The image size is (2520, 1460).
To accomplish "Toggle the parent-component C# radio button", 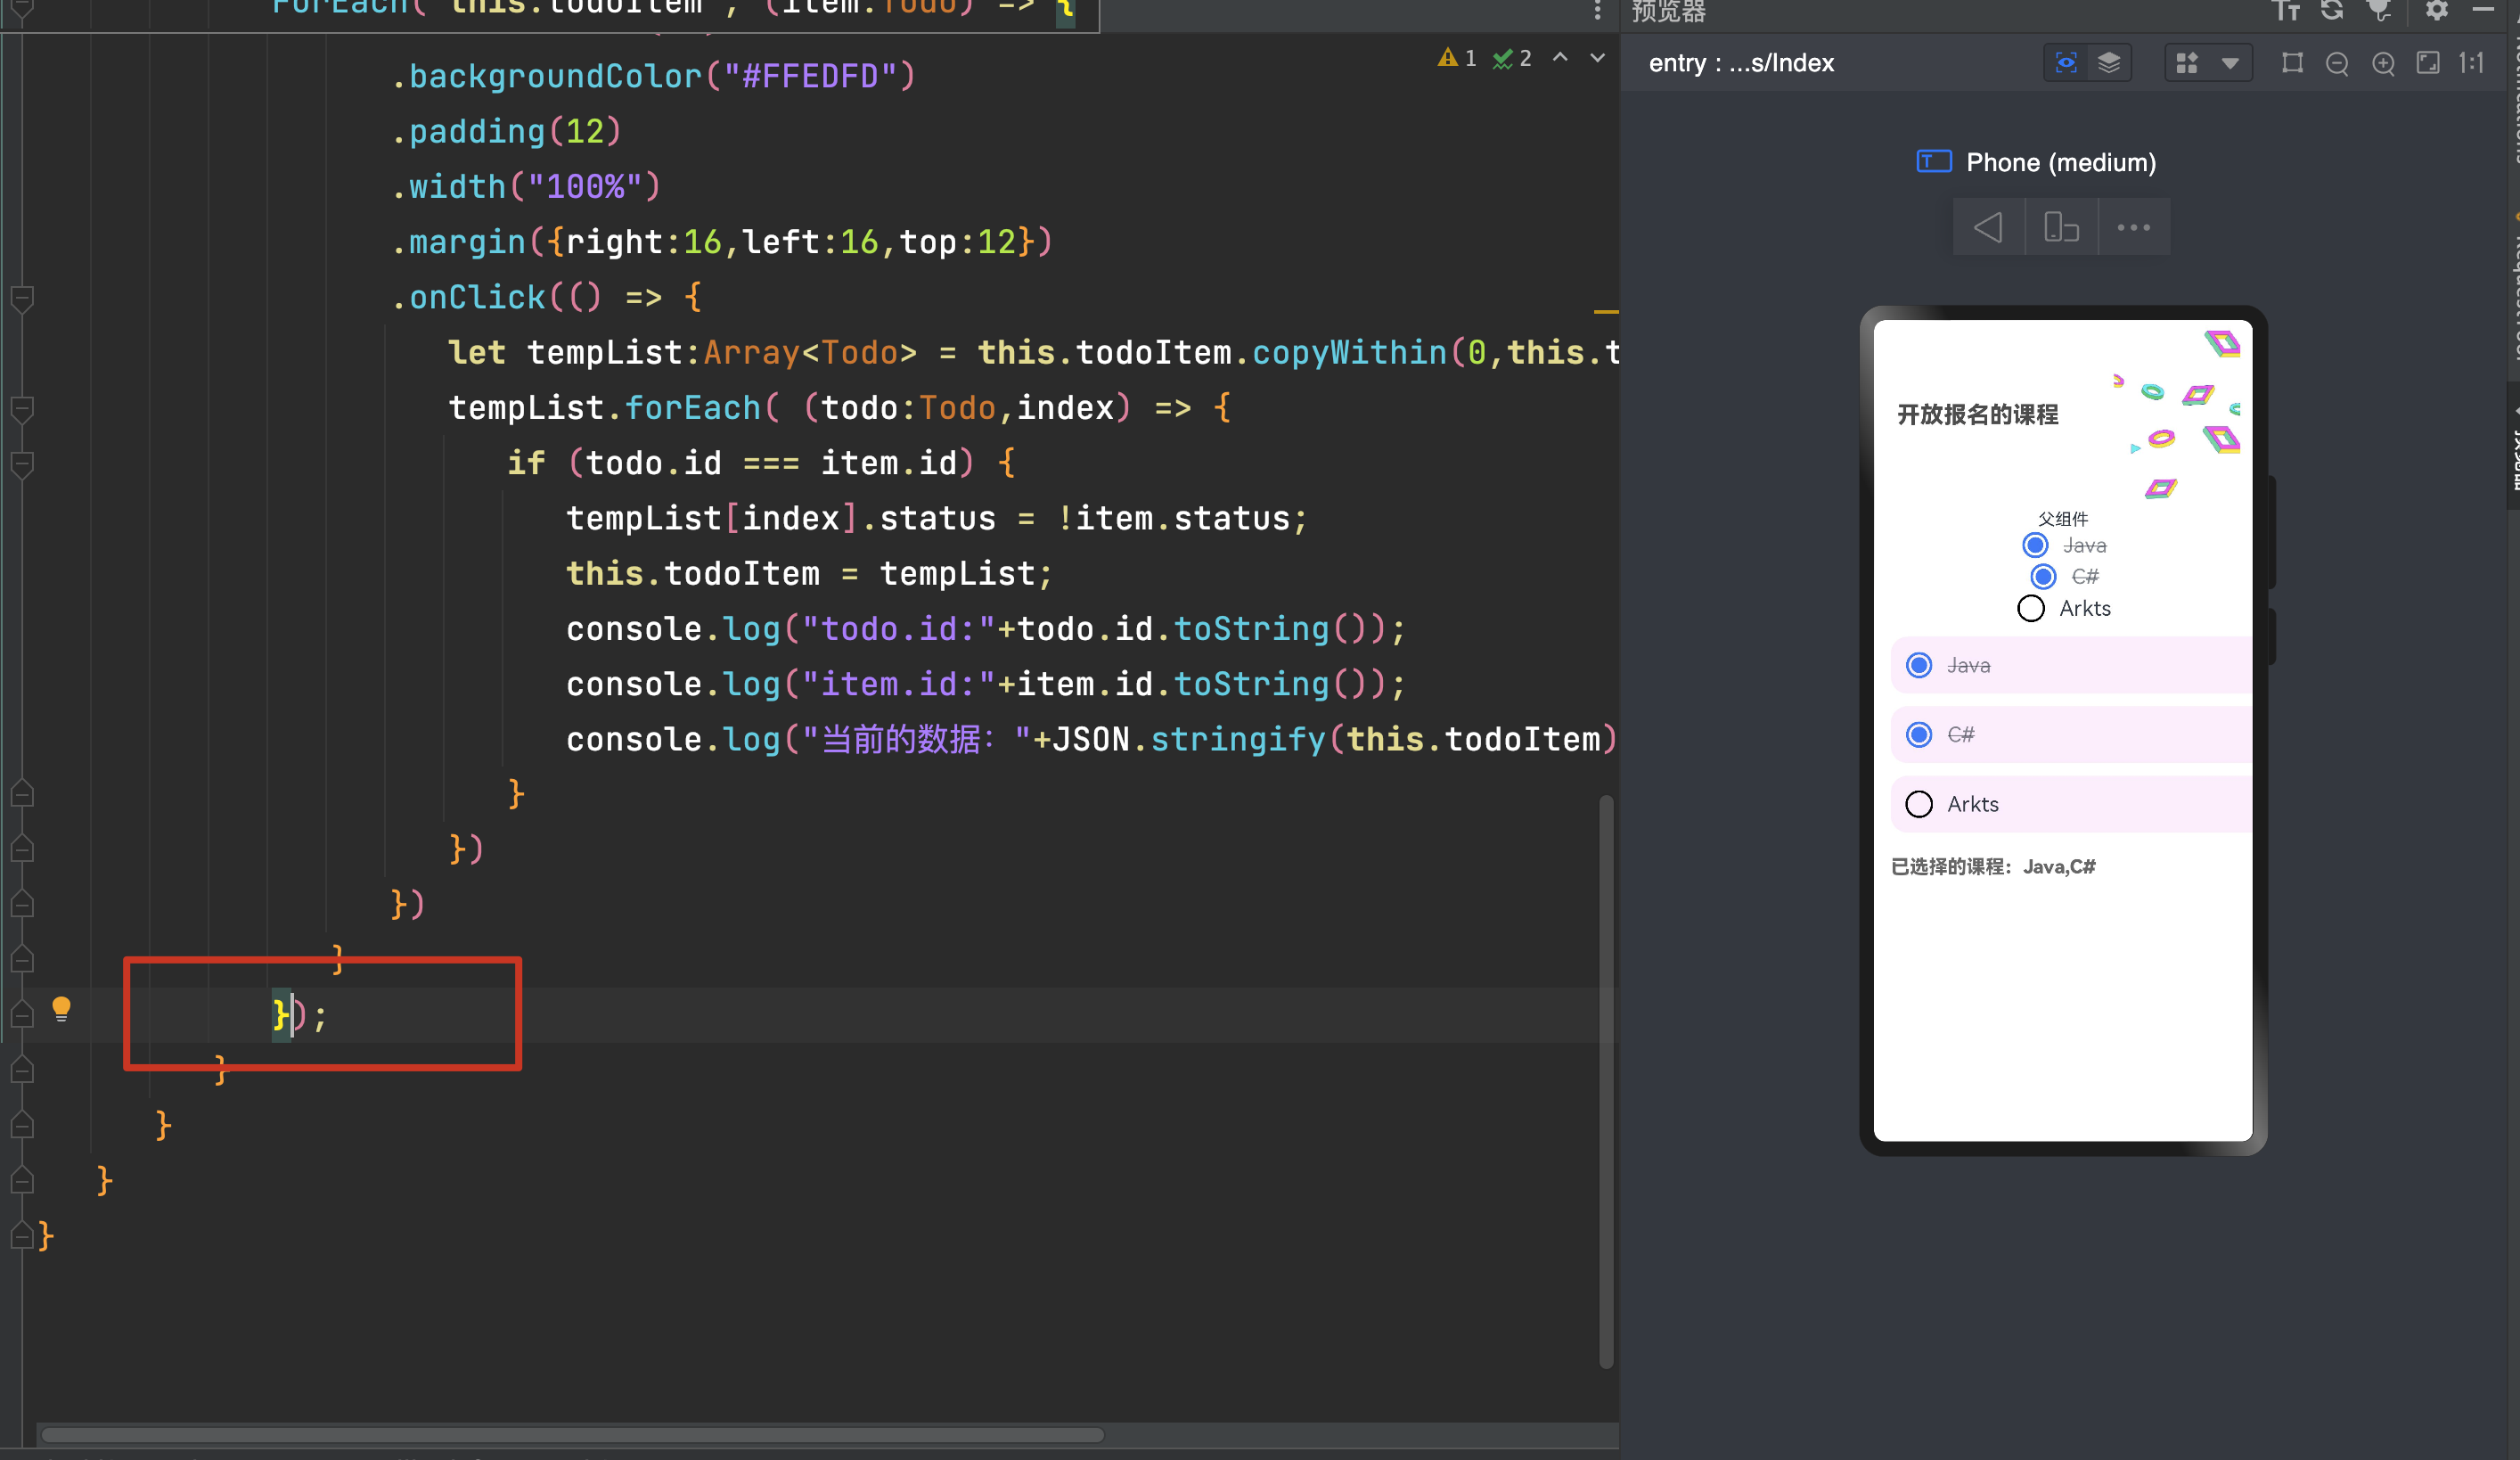I will (x=2042, y=576).
